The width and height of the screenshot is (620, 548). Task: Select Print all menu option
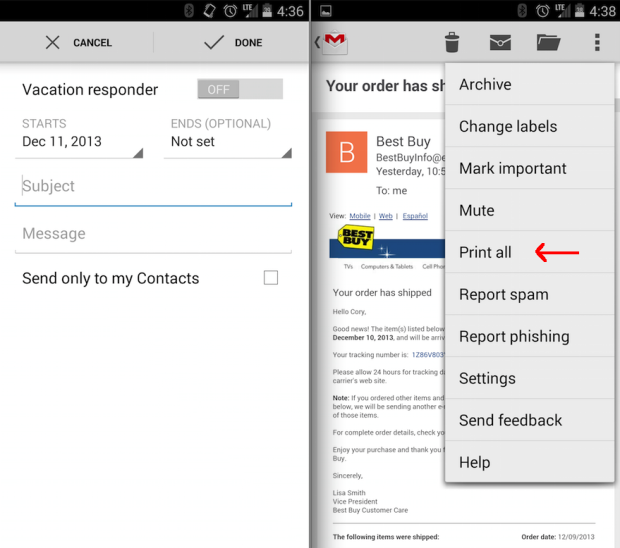pyautogui.click(x=529, y=252)
